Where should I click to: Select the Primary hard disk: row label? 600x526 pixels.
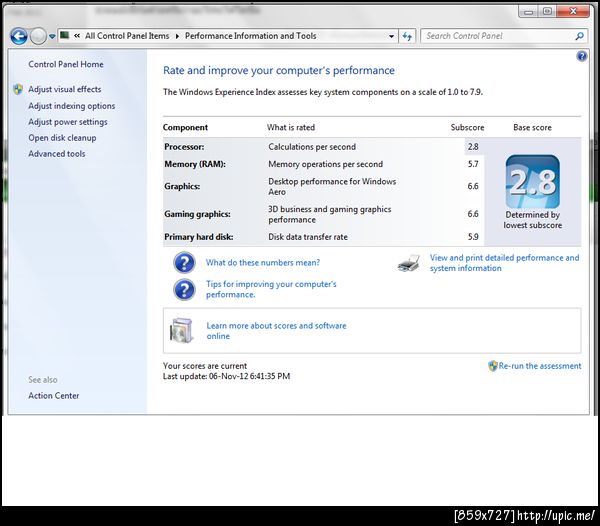pos(199,237)
